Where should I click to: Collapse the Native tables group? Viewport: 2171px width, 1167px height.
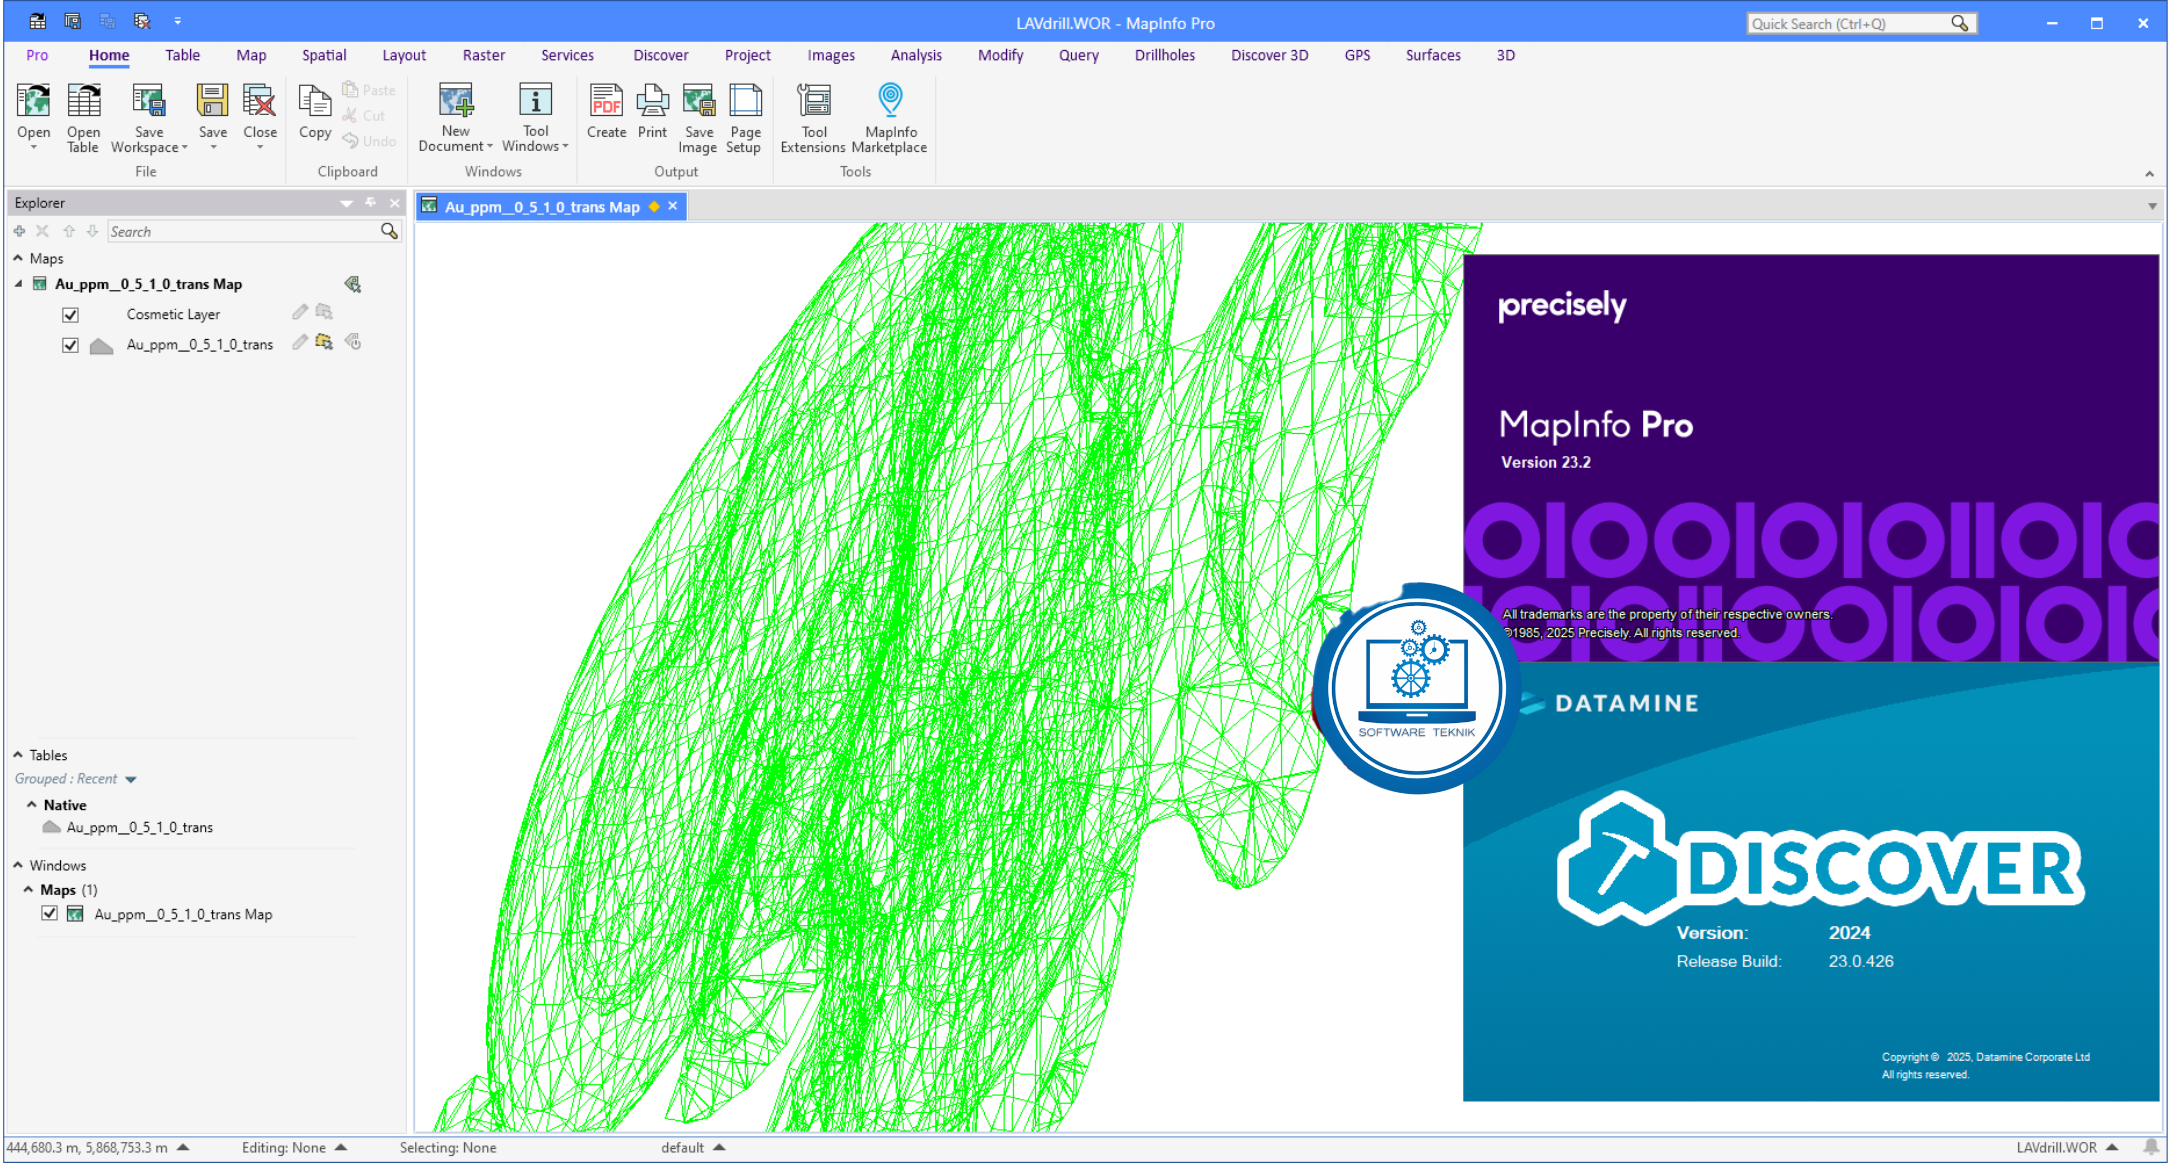(31, 804)
